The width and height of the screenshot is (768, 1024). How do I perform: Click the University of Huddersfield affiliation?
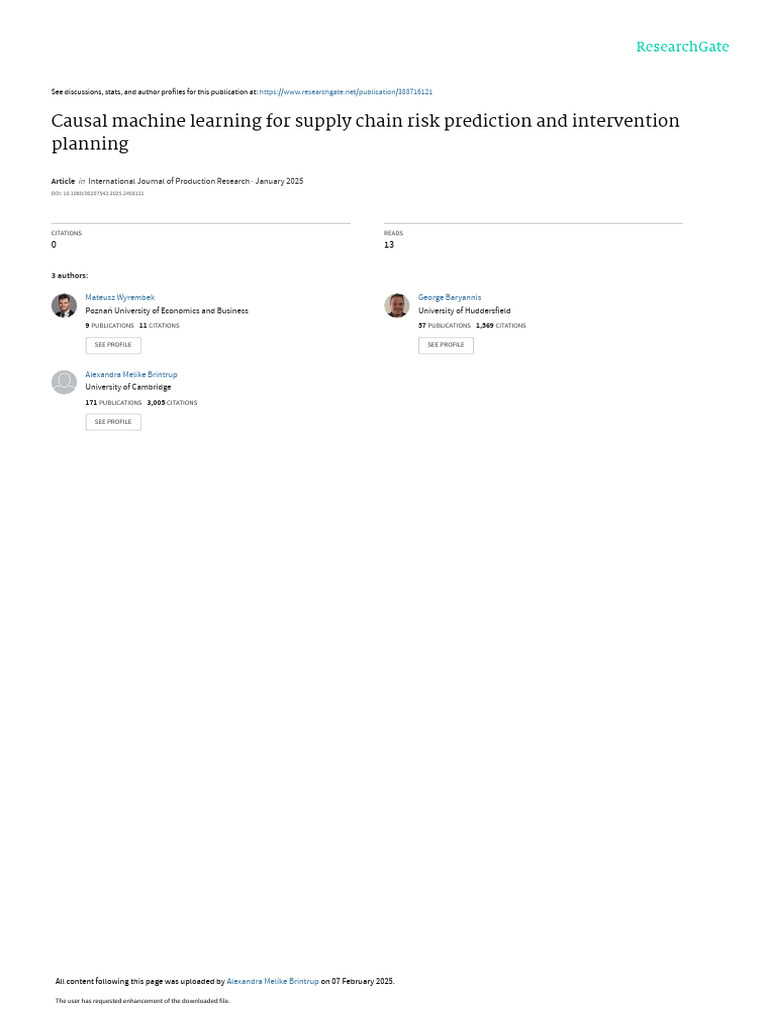click(x=464, y=311)
